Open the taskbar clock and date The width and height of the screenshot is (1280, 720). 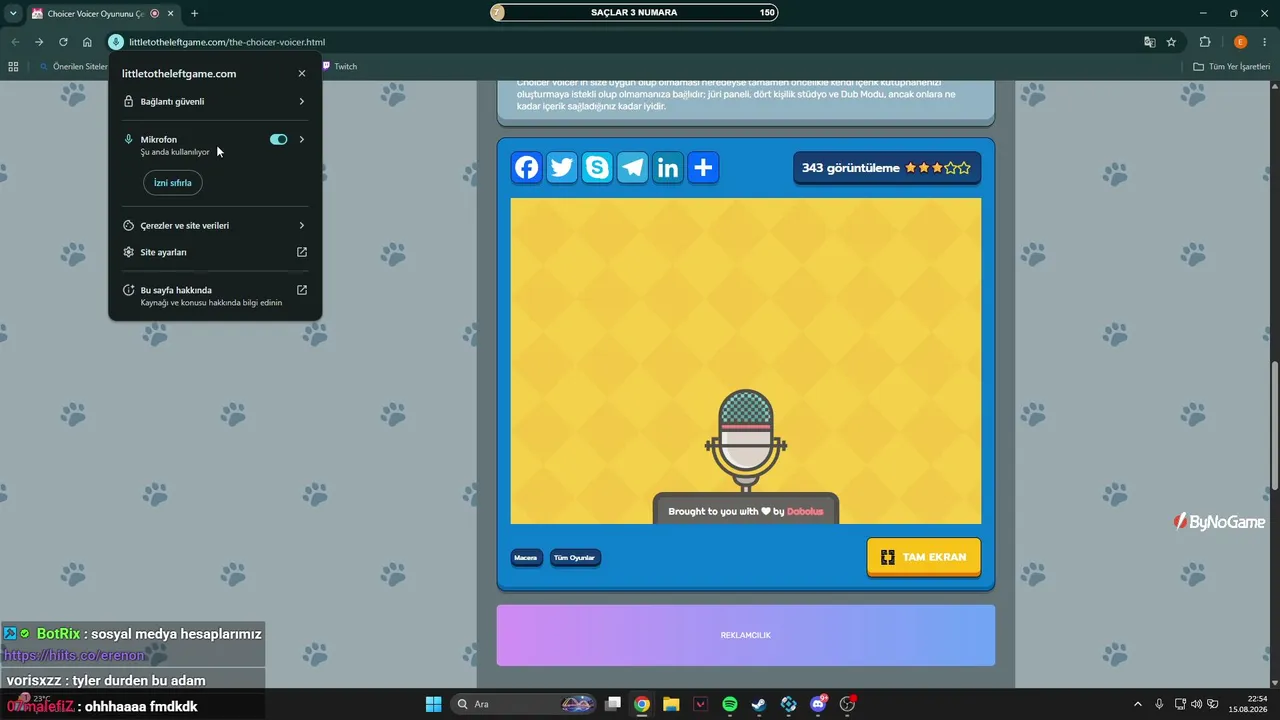pyautogui.click(x=1247, y=704)
